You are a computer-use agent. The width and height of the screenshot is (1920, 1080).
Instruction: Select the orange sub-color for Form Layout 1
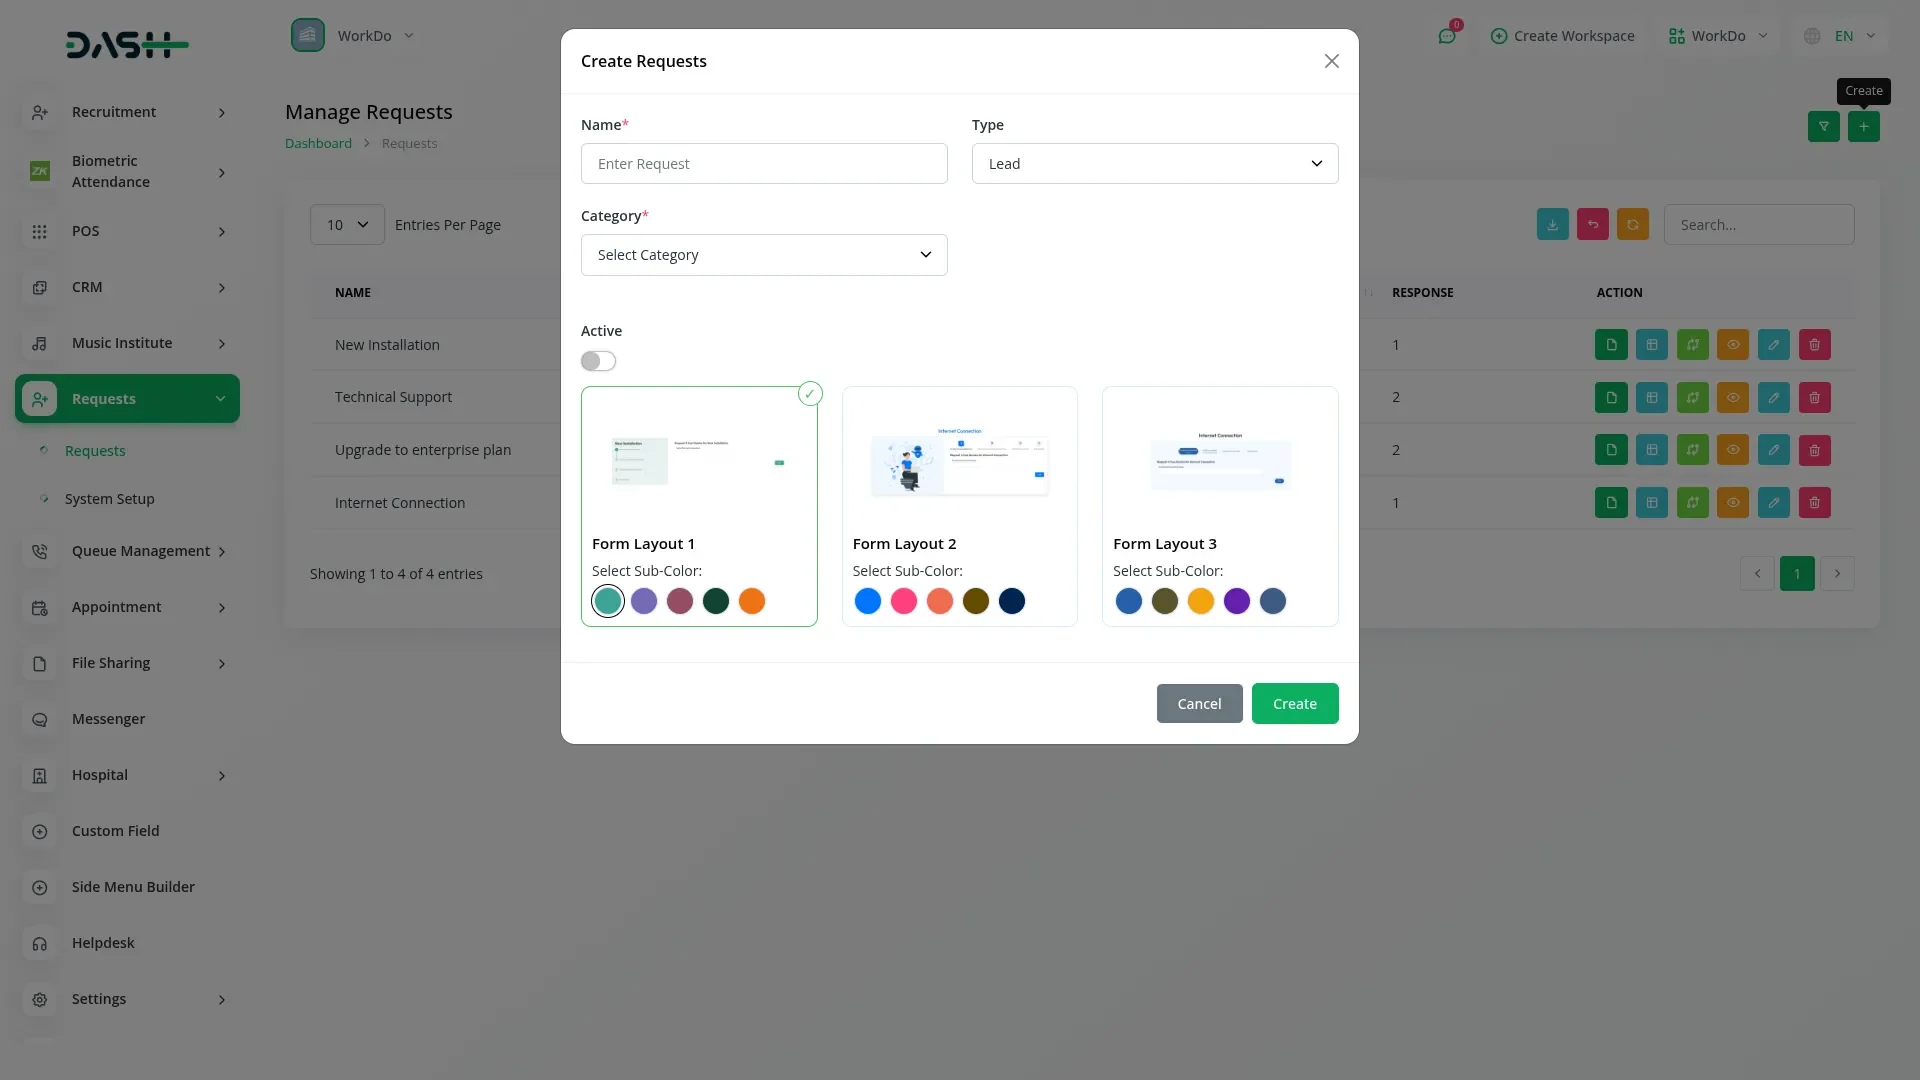751,601
